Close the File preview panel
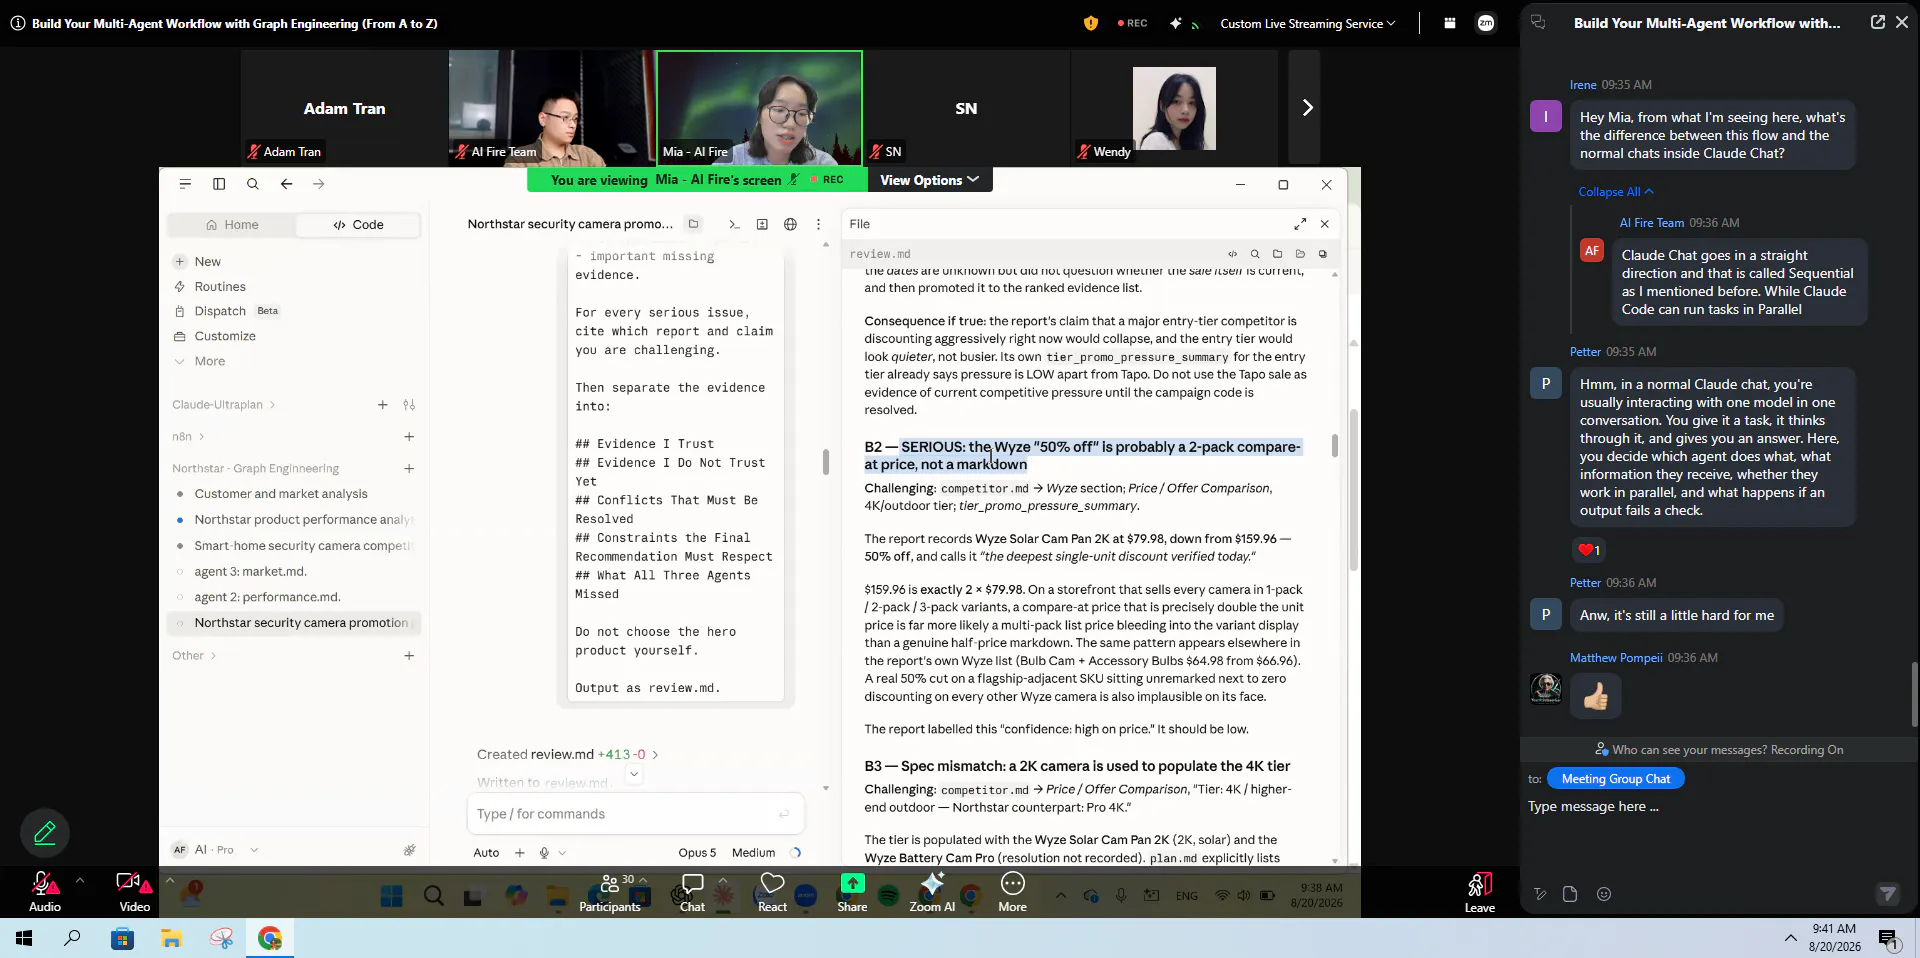Viewport: 1920px width, 958px height. 1325,224
